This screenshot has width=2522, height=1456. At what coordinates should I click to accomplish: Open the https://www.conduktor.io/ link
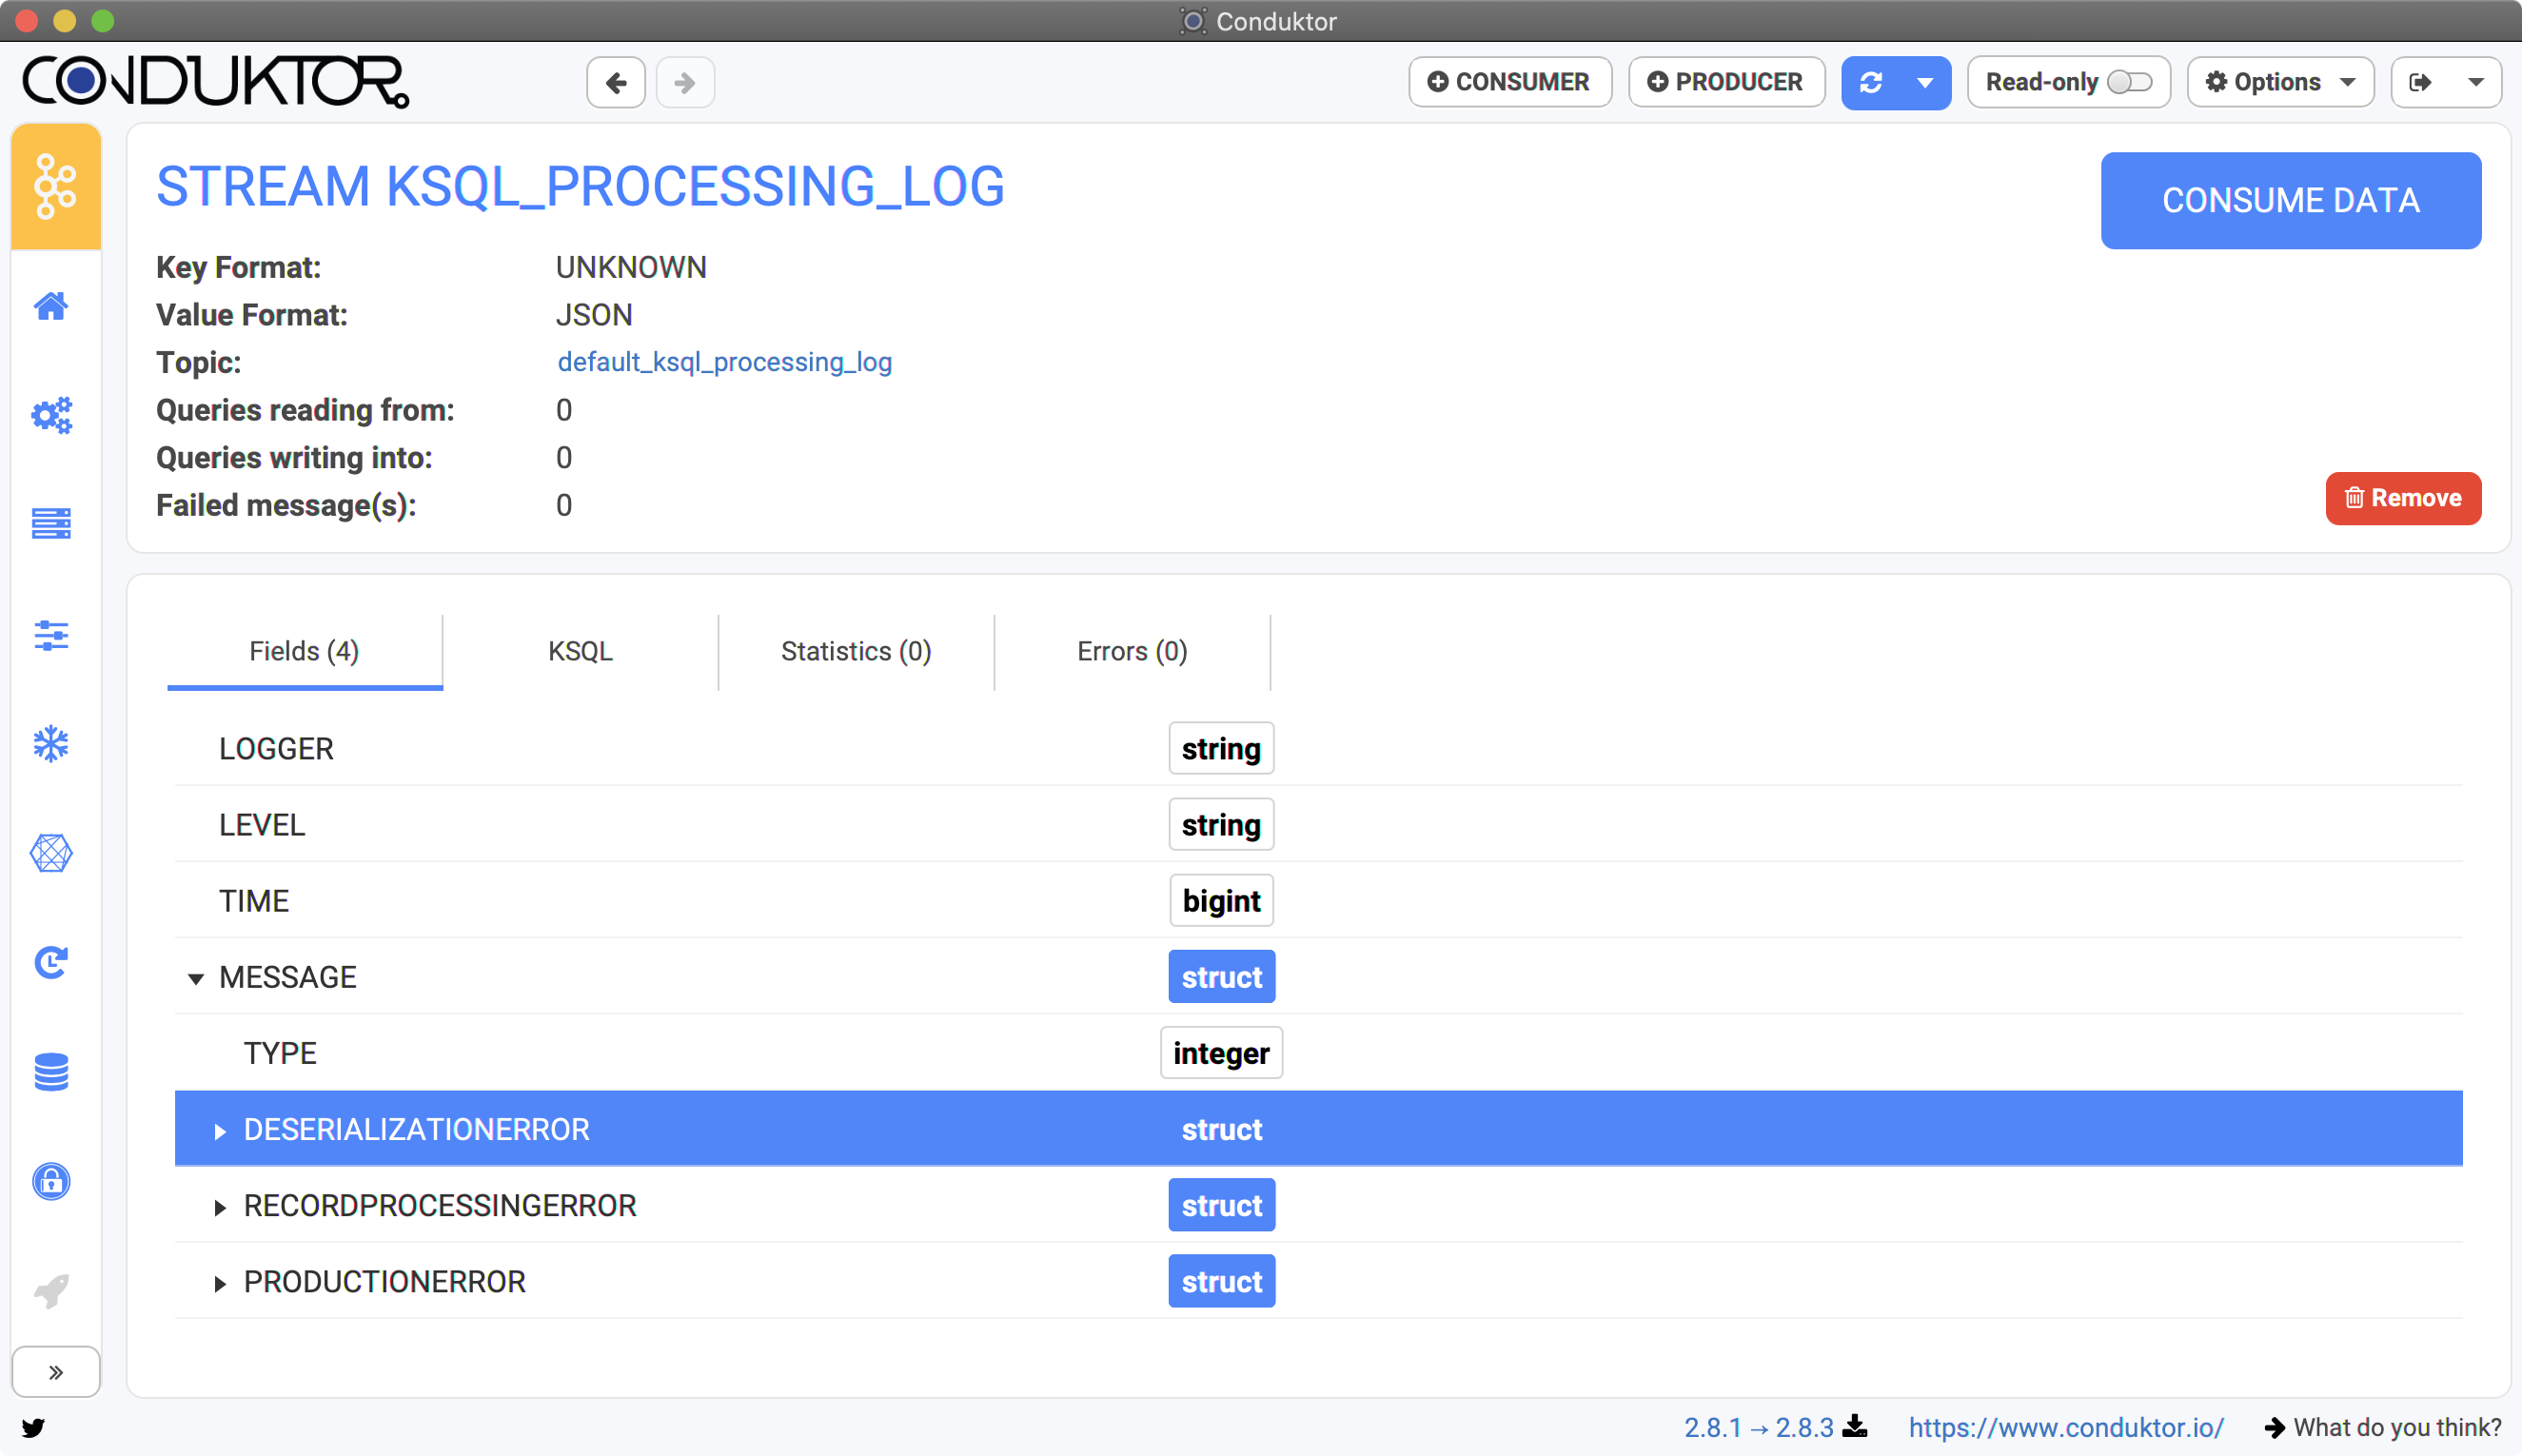(2066, 1427)
